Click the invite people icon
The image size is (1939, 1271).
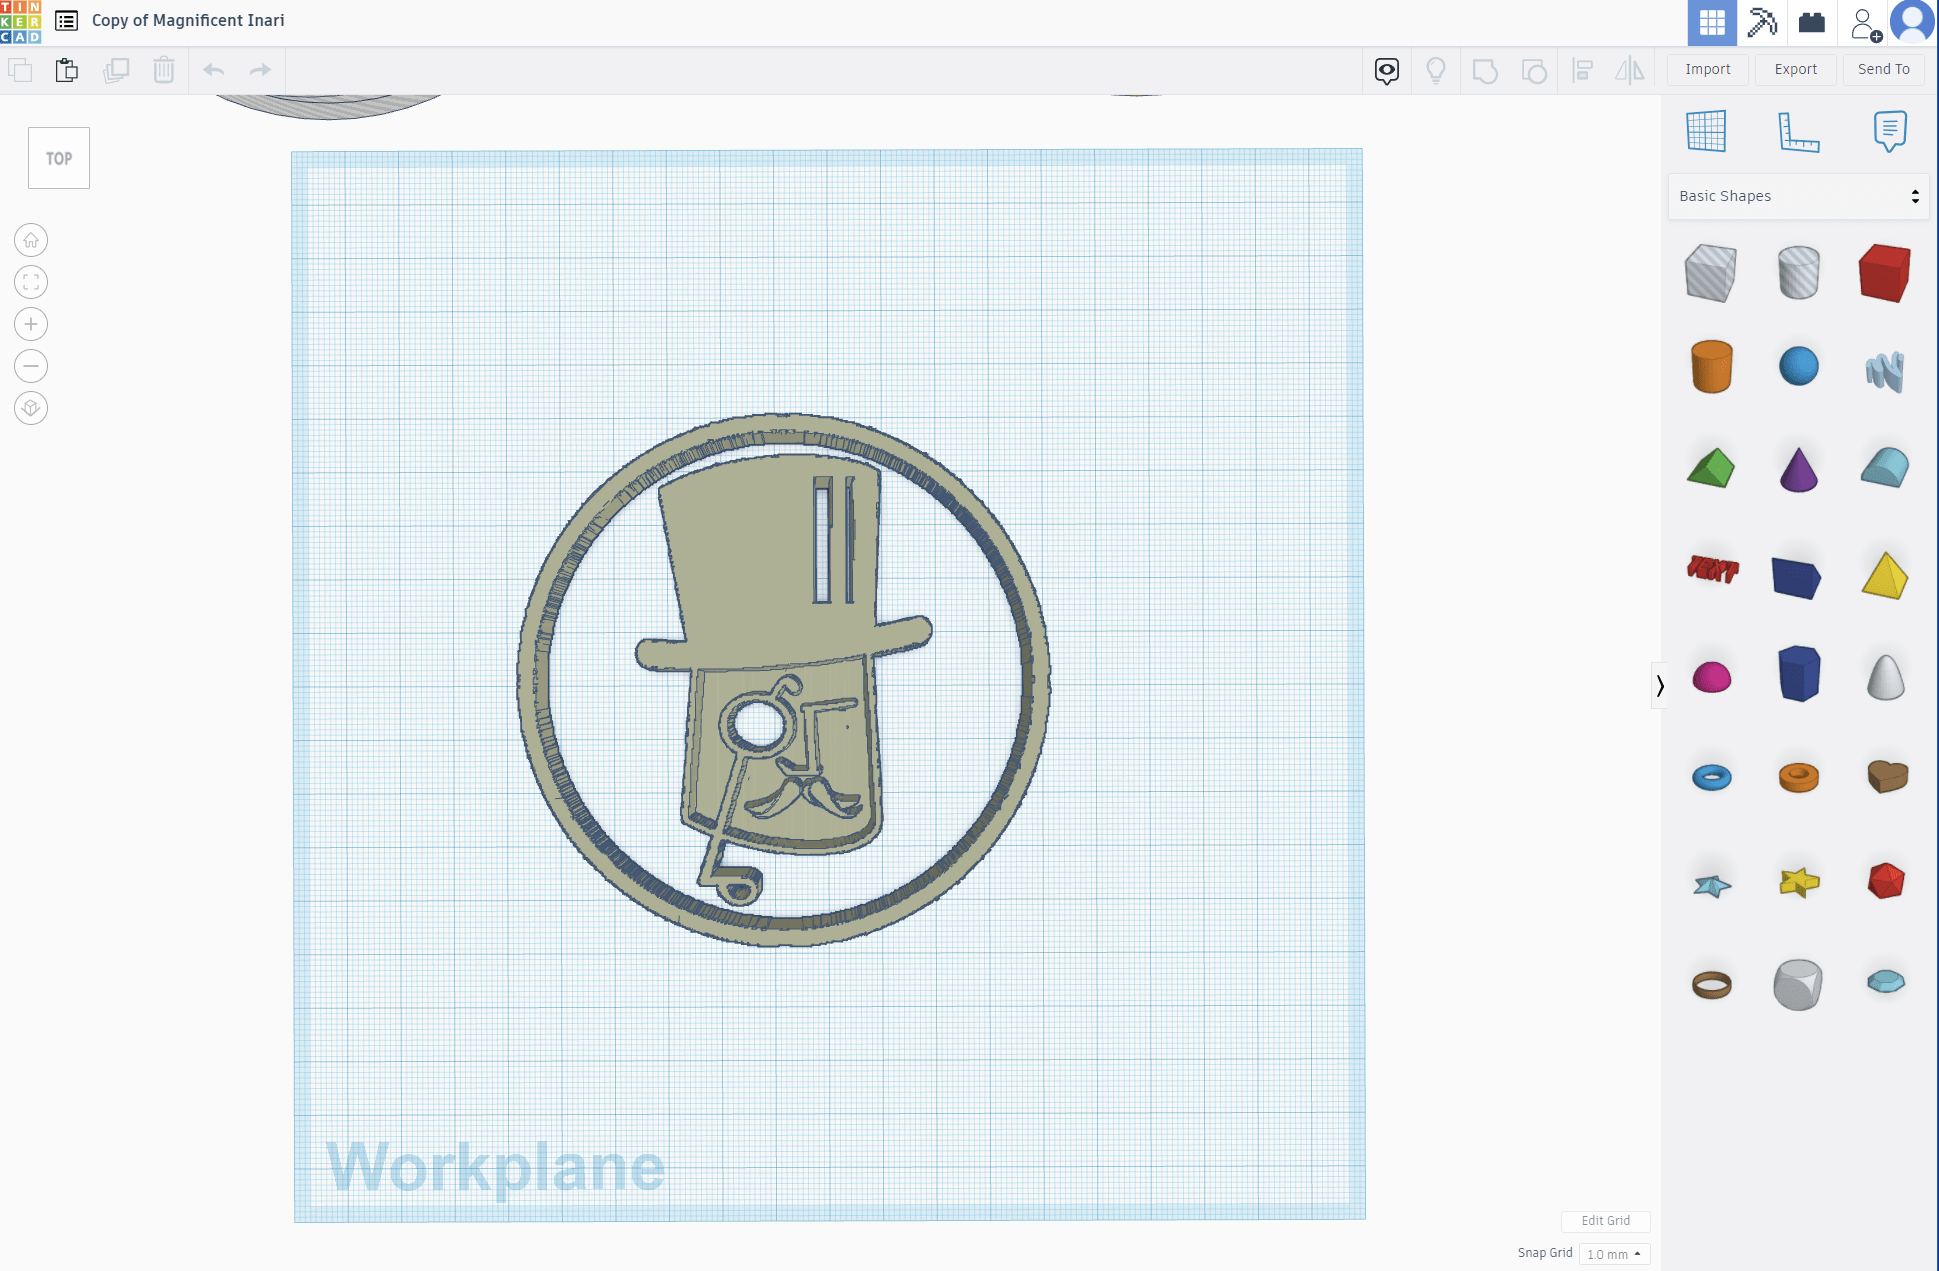[1864, 23]
